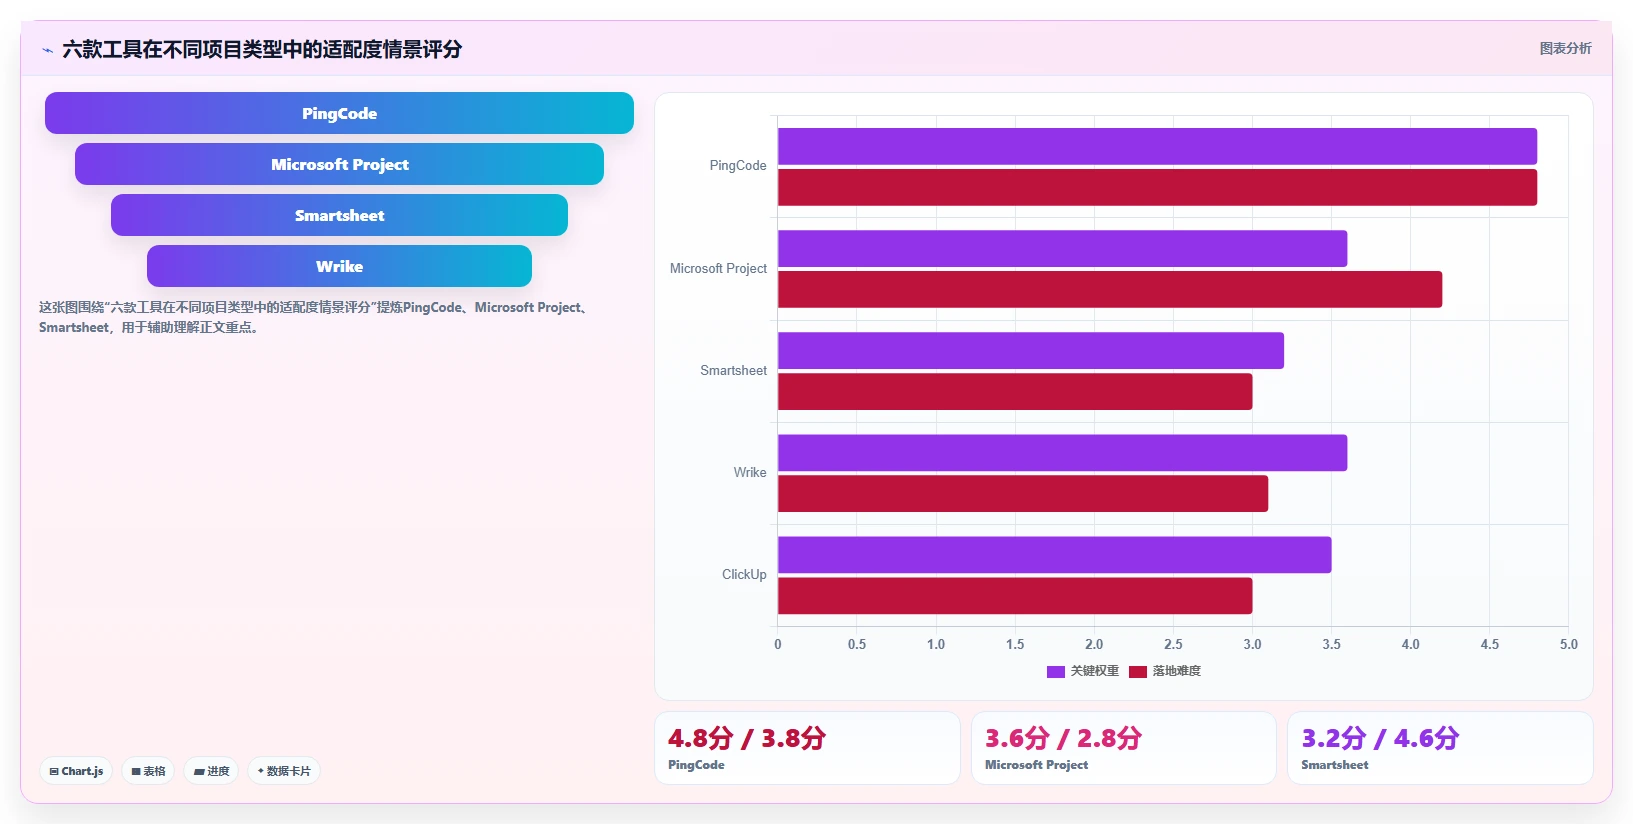Click the Microsoft Project y-axis label

tap(718, 269)
